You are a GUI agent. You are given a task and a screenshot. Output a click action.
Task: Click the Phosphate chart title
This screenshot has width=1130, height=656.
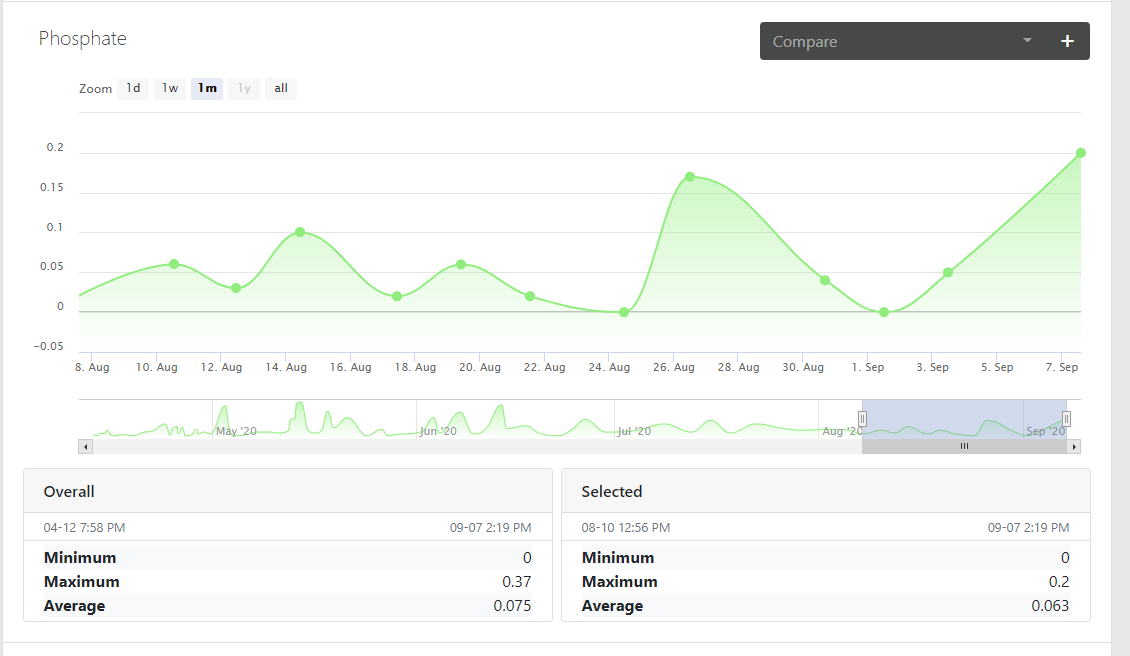(x=83, y=38)
